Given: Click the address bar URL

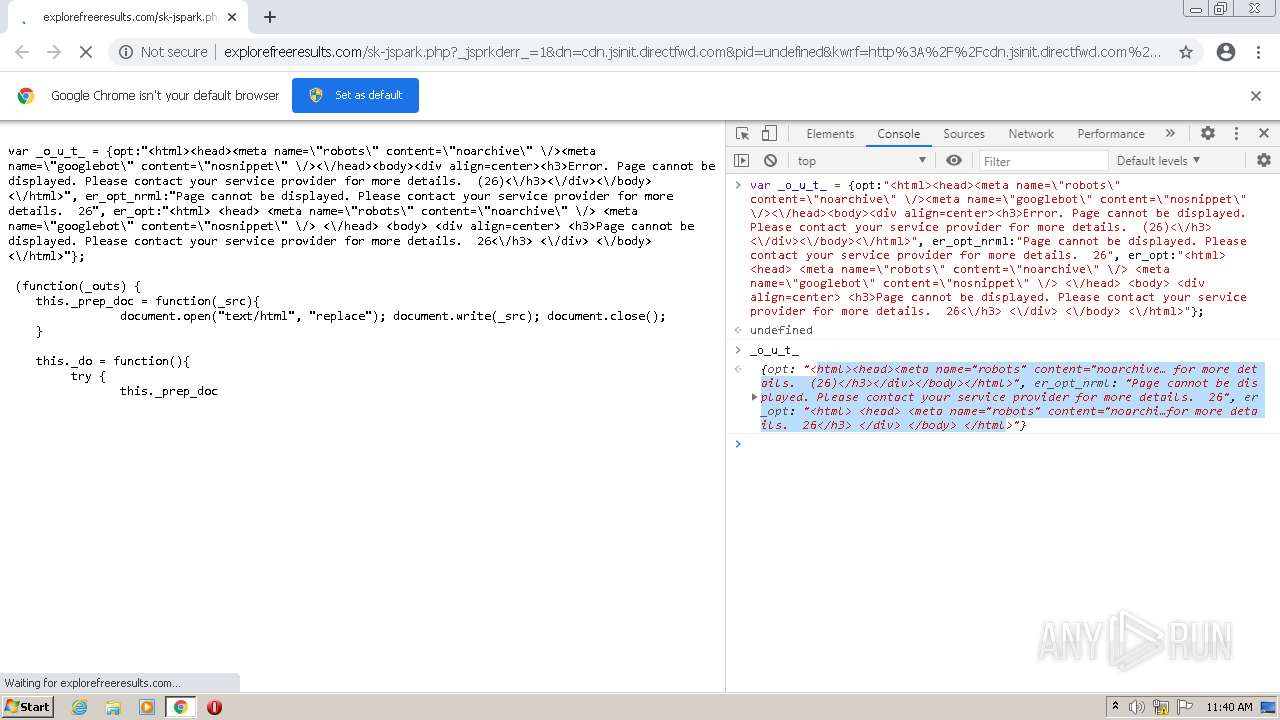Looking at the screenshot, I should point(692,52).
